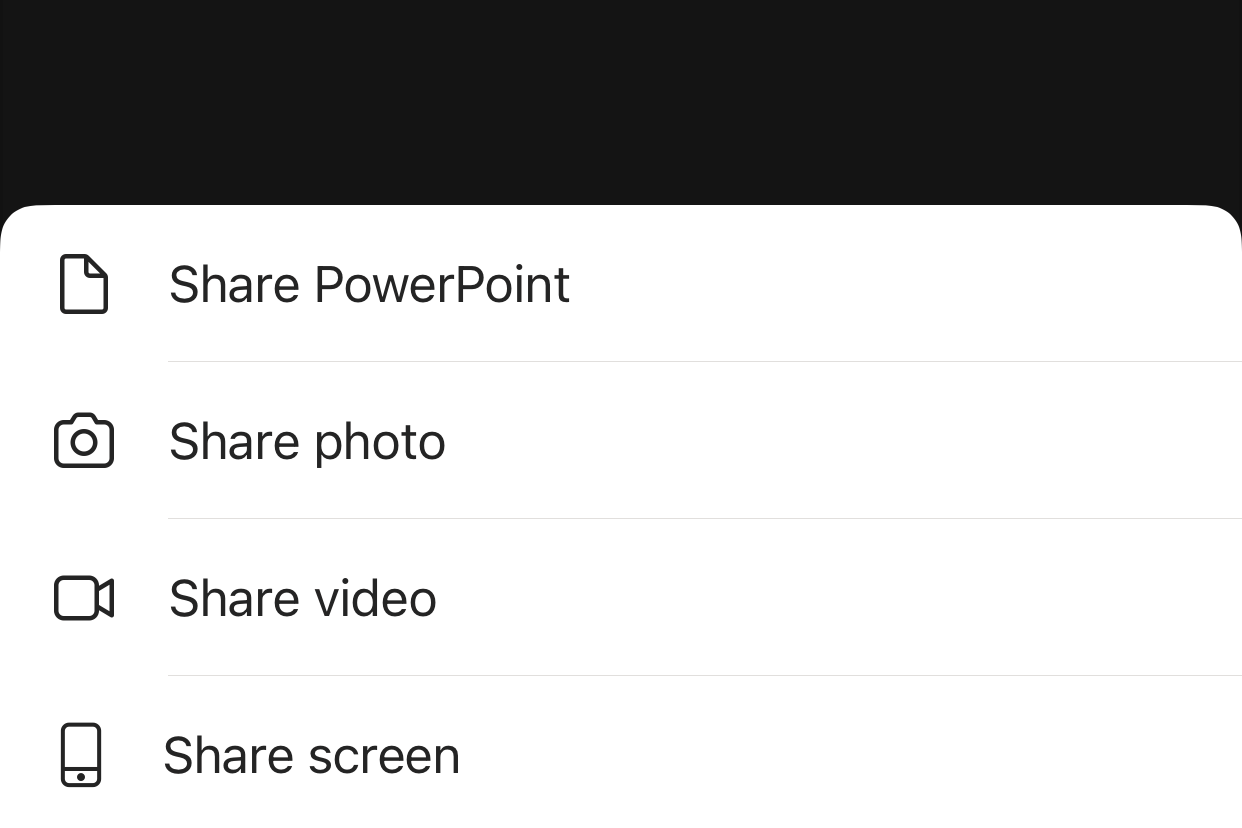Image resolution: width=1242 pixels, height=828 pixels.
Task: Pick the Share video option
Action: [303, 598]
